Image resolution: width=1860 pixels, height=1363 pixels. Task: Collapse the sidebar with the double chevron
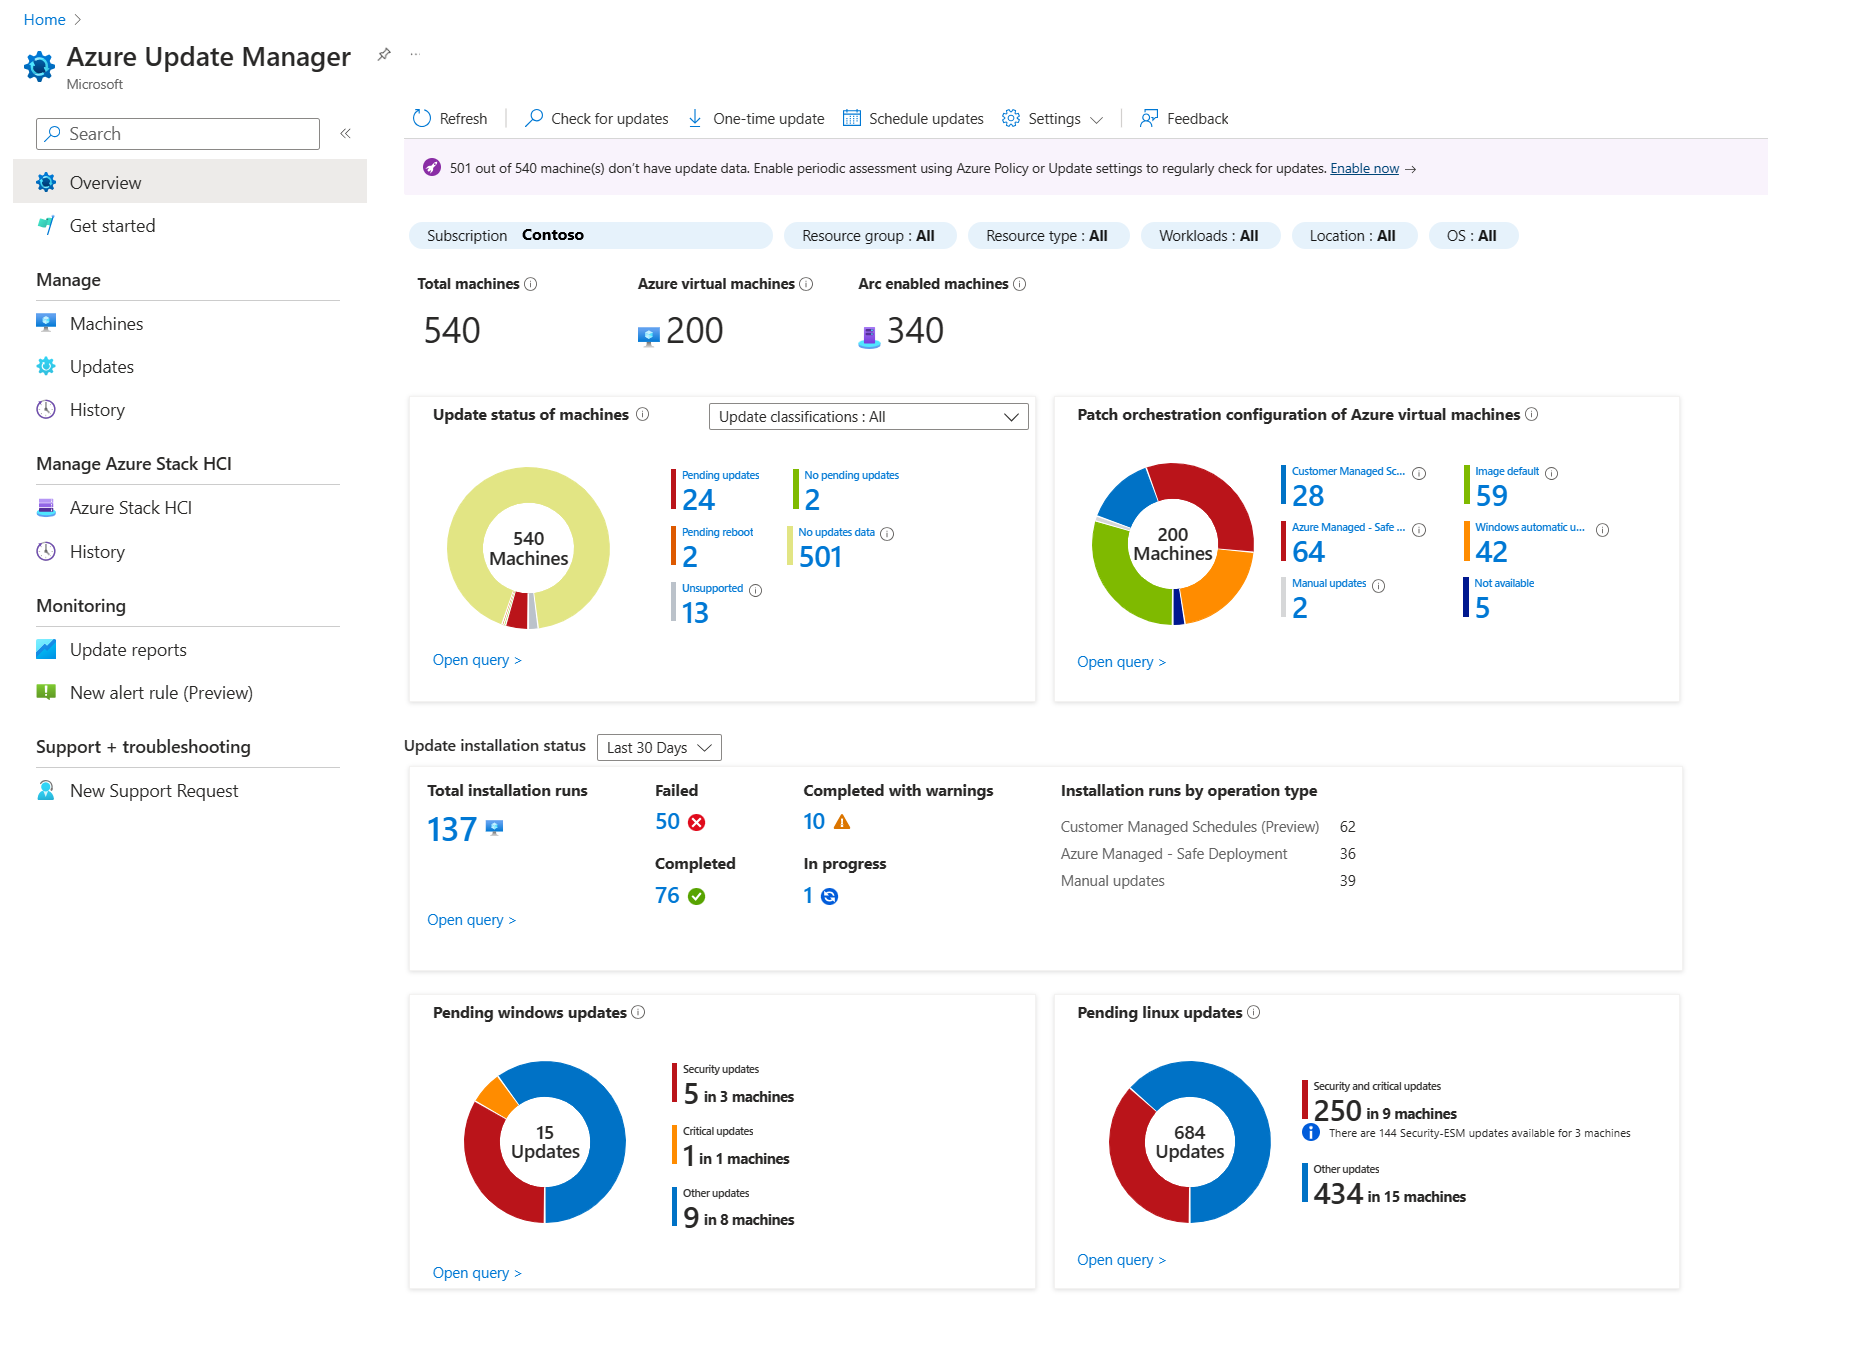coord(344,133)
